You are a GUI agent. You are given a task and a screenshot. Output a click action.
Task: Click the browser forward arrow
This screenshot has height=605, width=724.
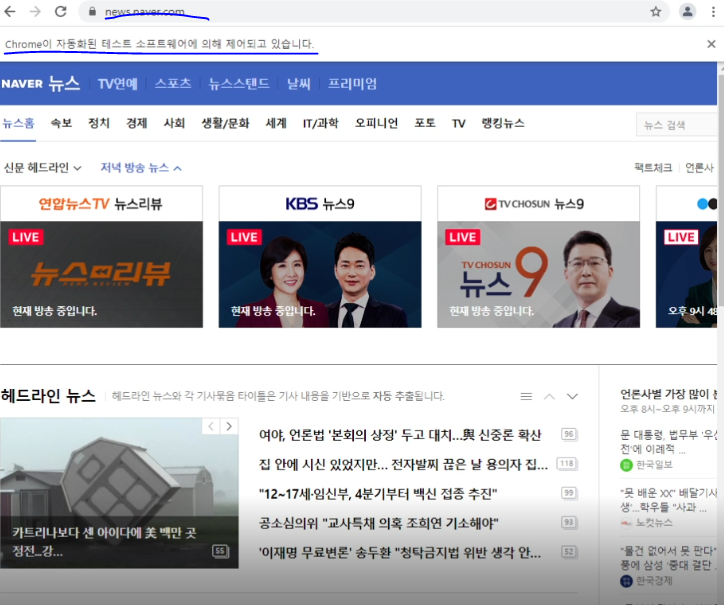pyautogui.click(x=35, y=12)
